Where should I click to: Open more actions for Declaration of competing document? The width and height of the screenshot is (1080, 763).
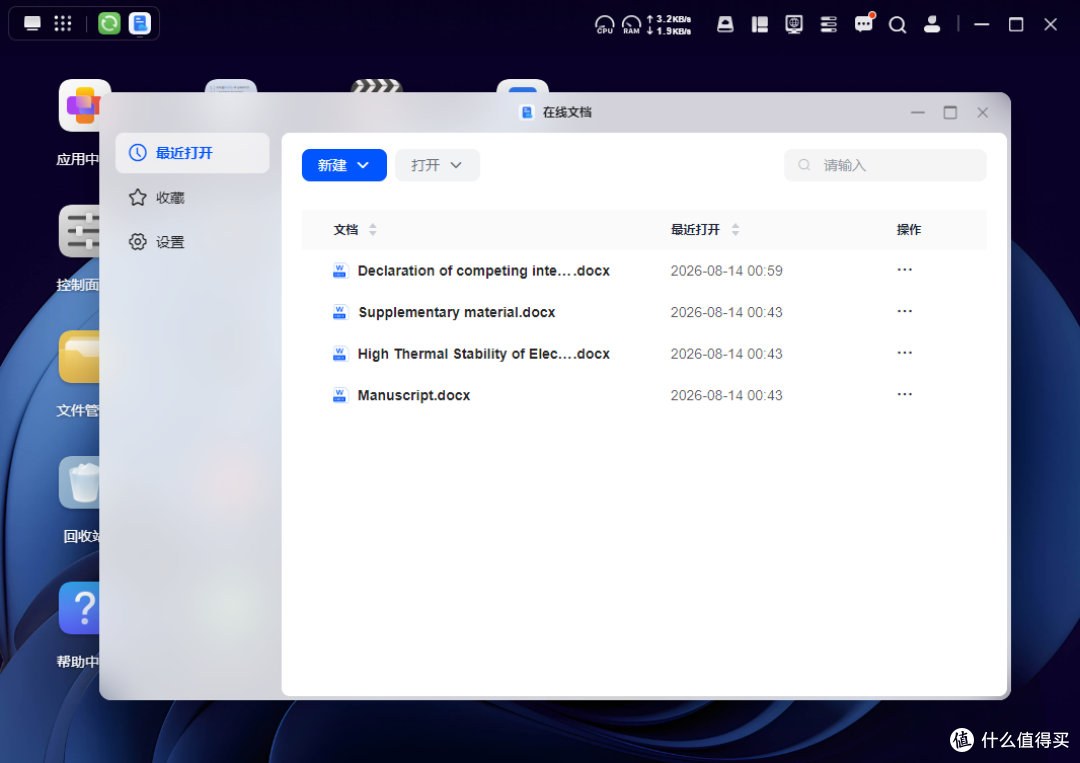904,269
